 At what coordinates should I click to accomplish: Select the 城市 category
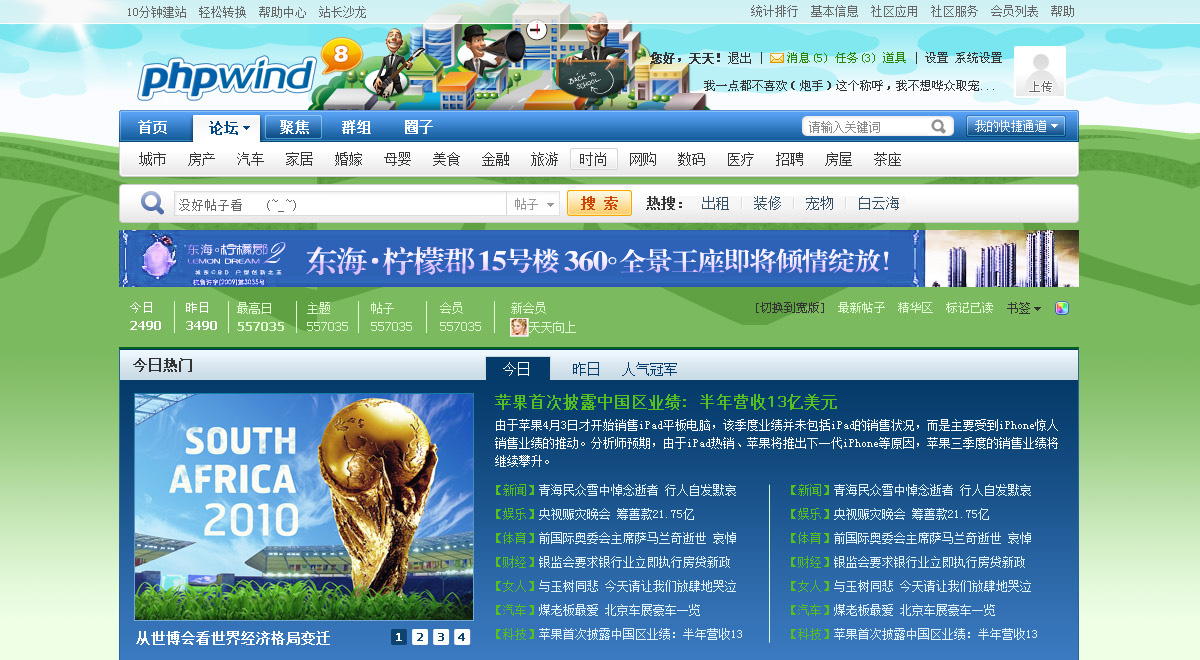(x=153, y=160)
